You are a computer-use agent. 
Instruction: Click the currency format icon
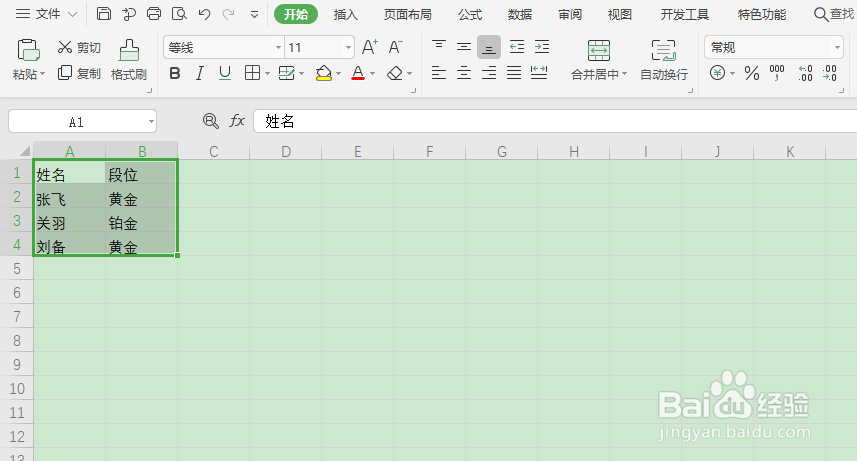[718, 72]
